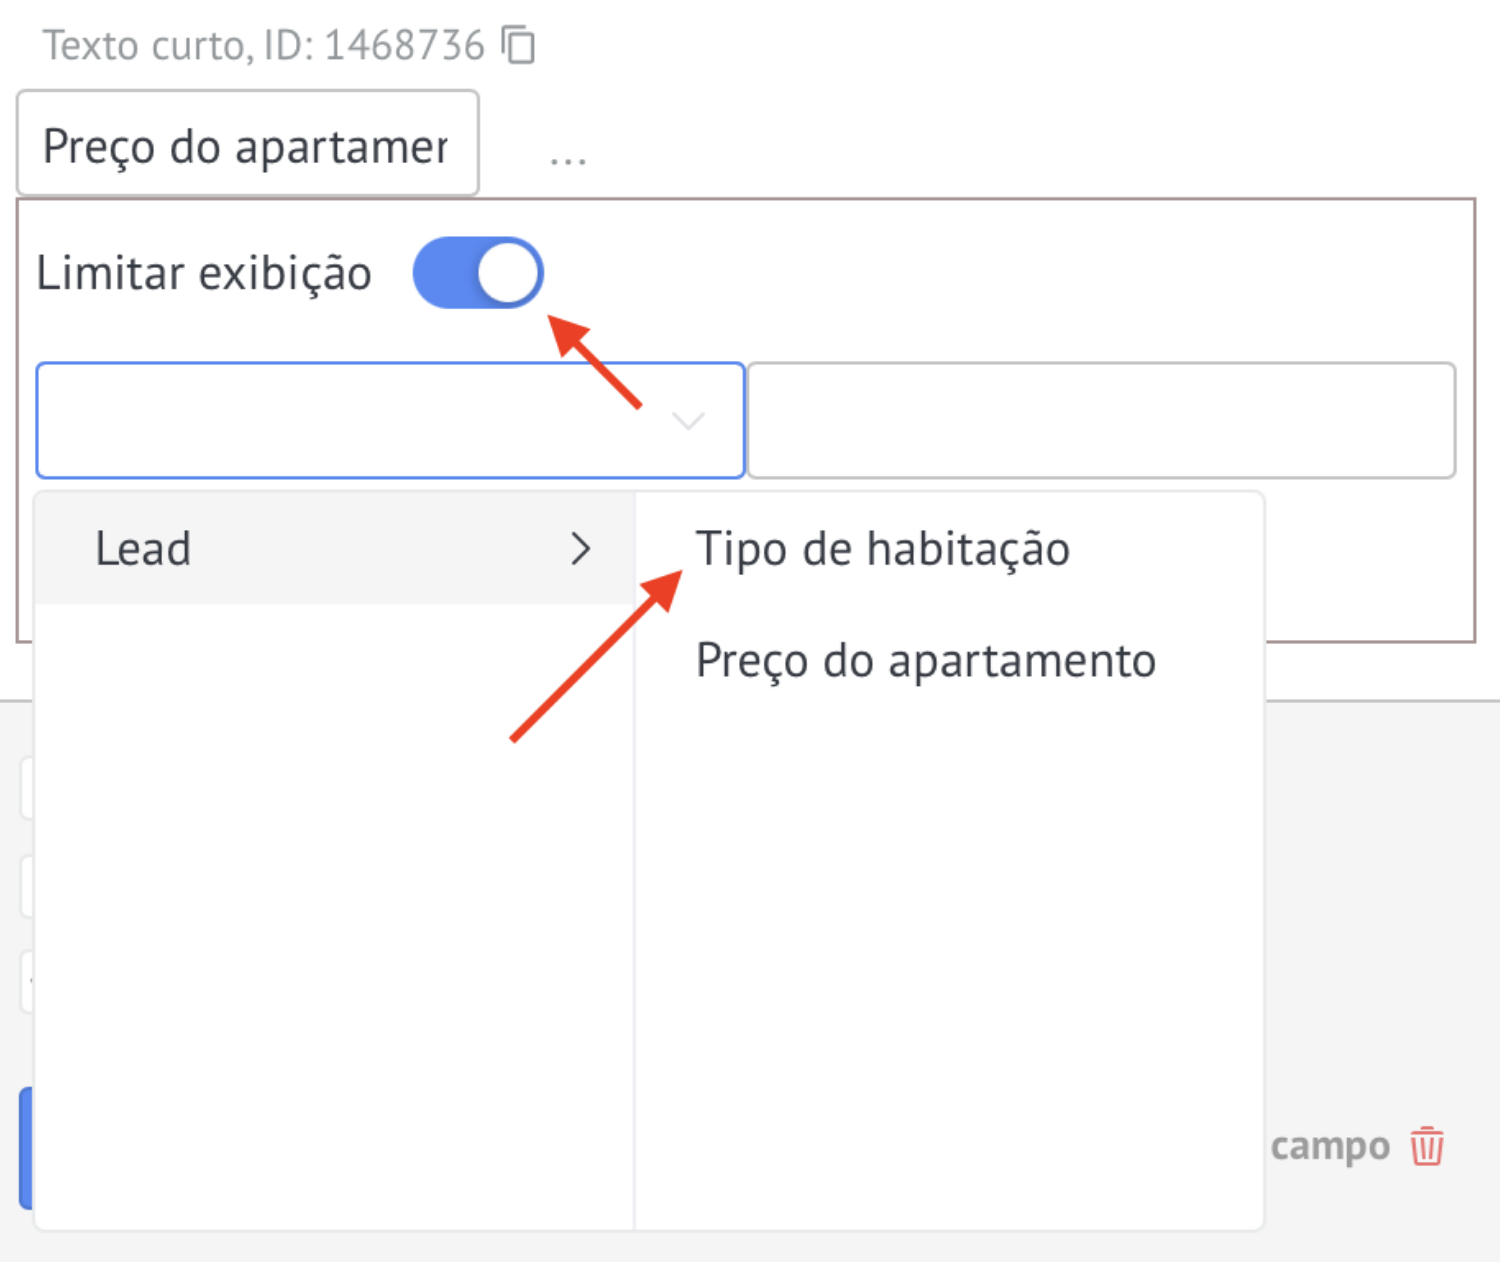Click the empty value box to the right of the condition dropdown
This screenshot has height=1262, width=1500.
(1101, 420)
